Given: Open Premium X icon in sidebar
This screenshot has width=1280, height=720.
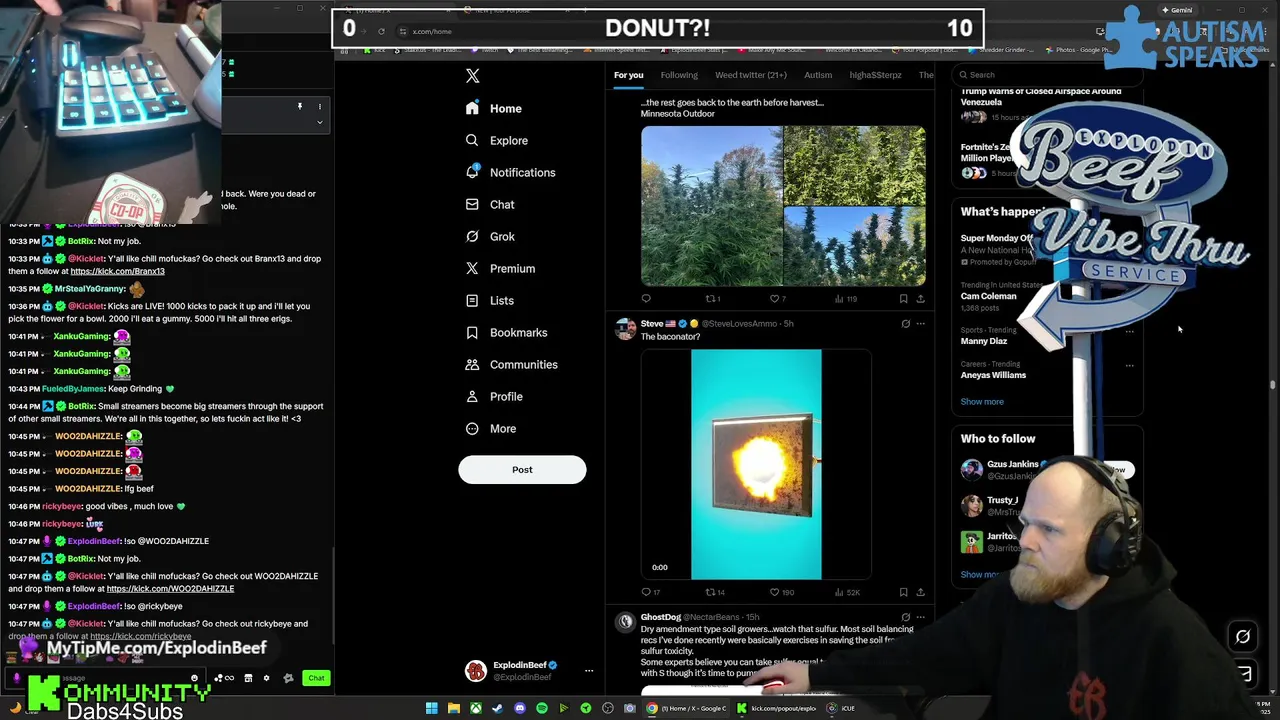Looking at the screenshot, I should (472, 268).
